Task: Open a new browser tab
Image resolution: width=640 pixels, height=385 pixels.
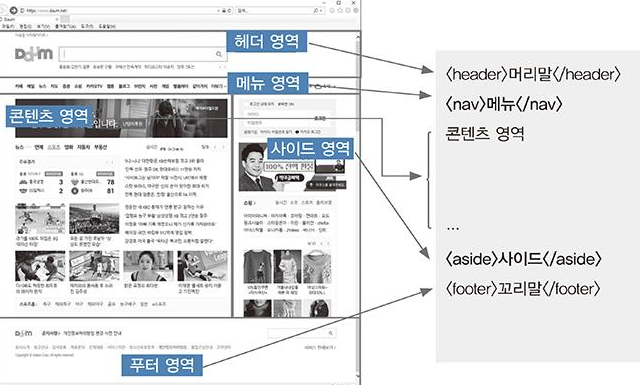Action: pyautogui.click(x=65, y=19)
